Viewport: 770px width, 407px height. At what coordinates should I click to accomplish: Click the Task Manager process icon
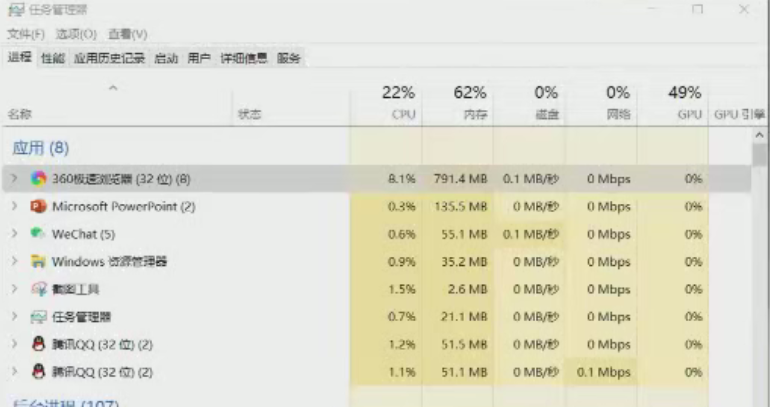click(x=38, y=317)
